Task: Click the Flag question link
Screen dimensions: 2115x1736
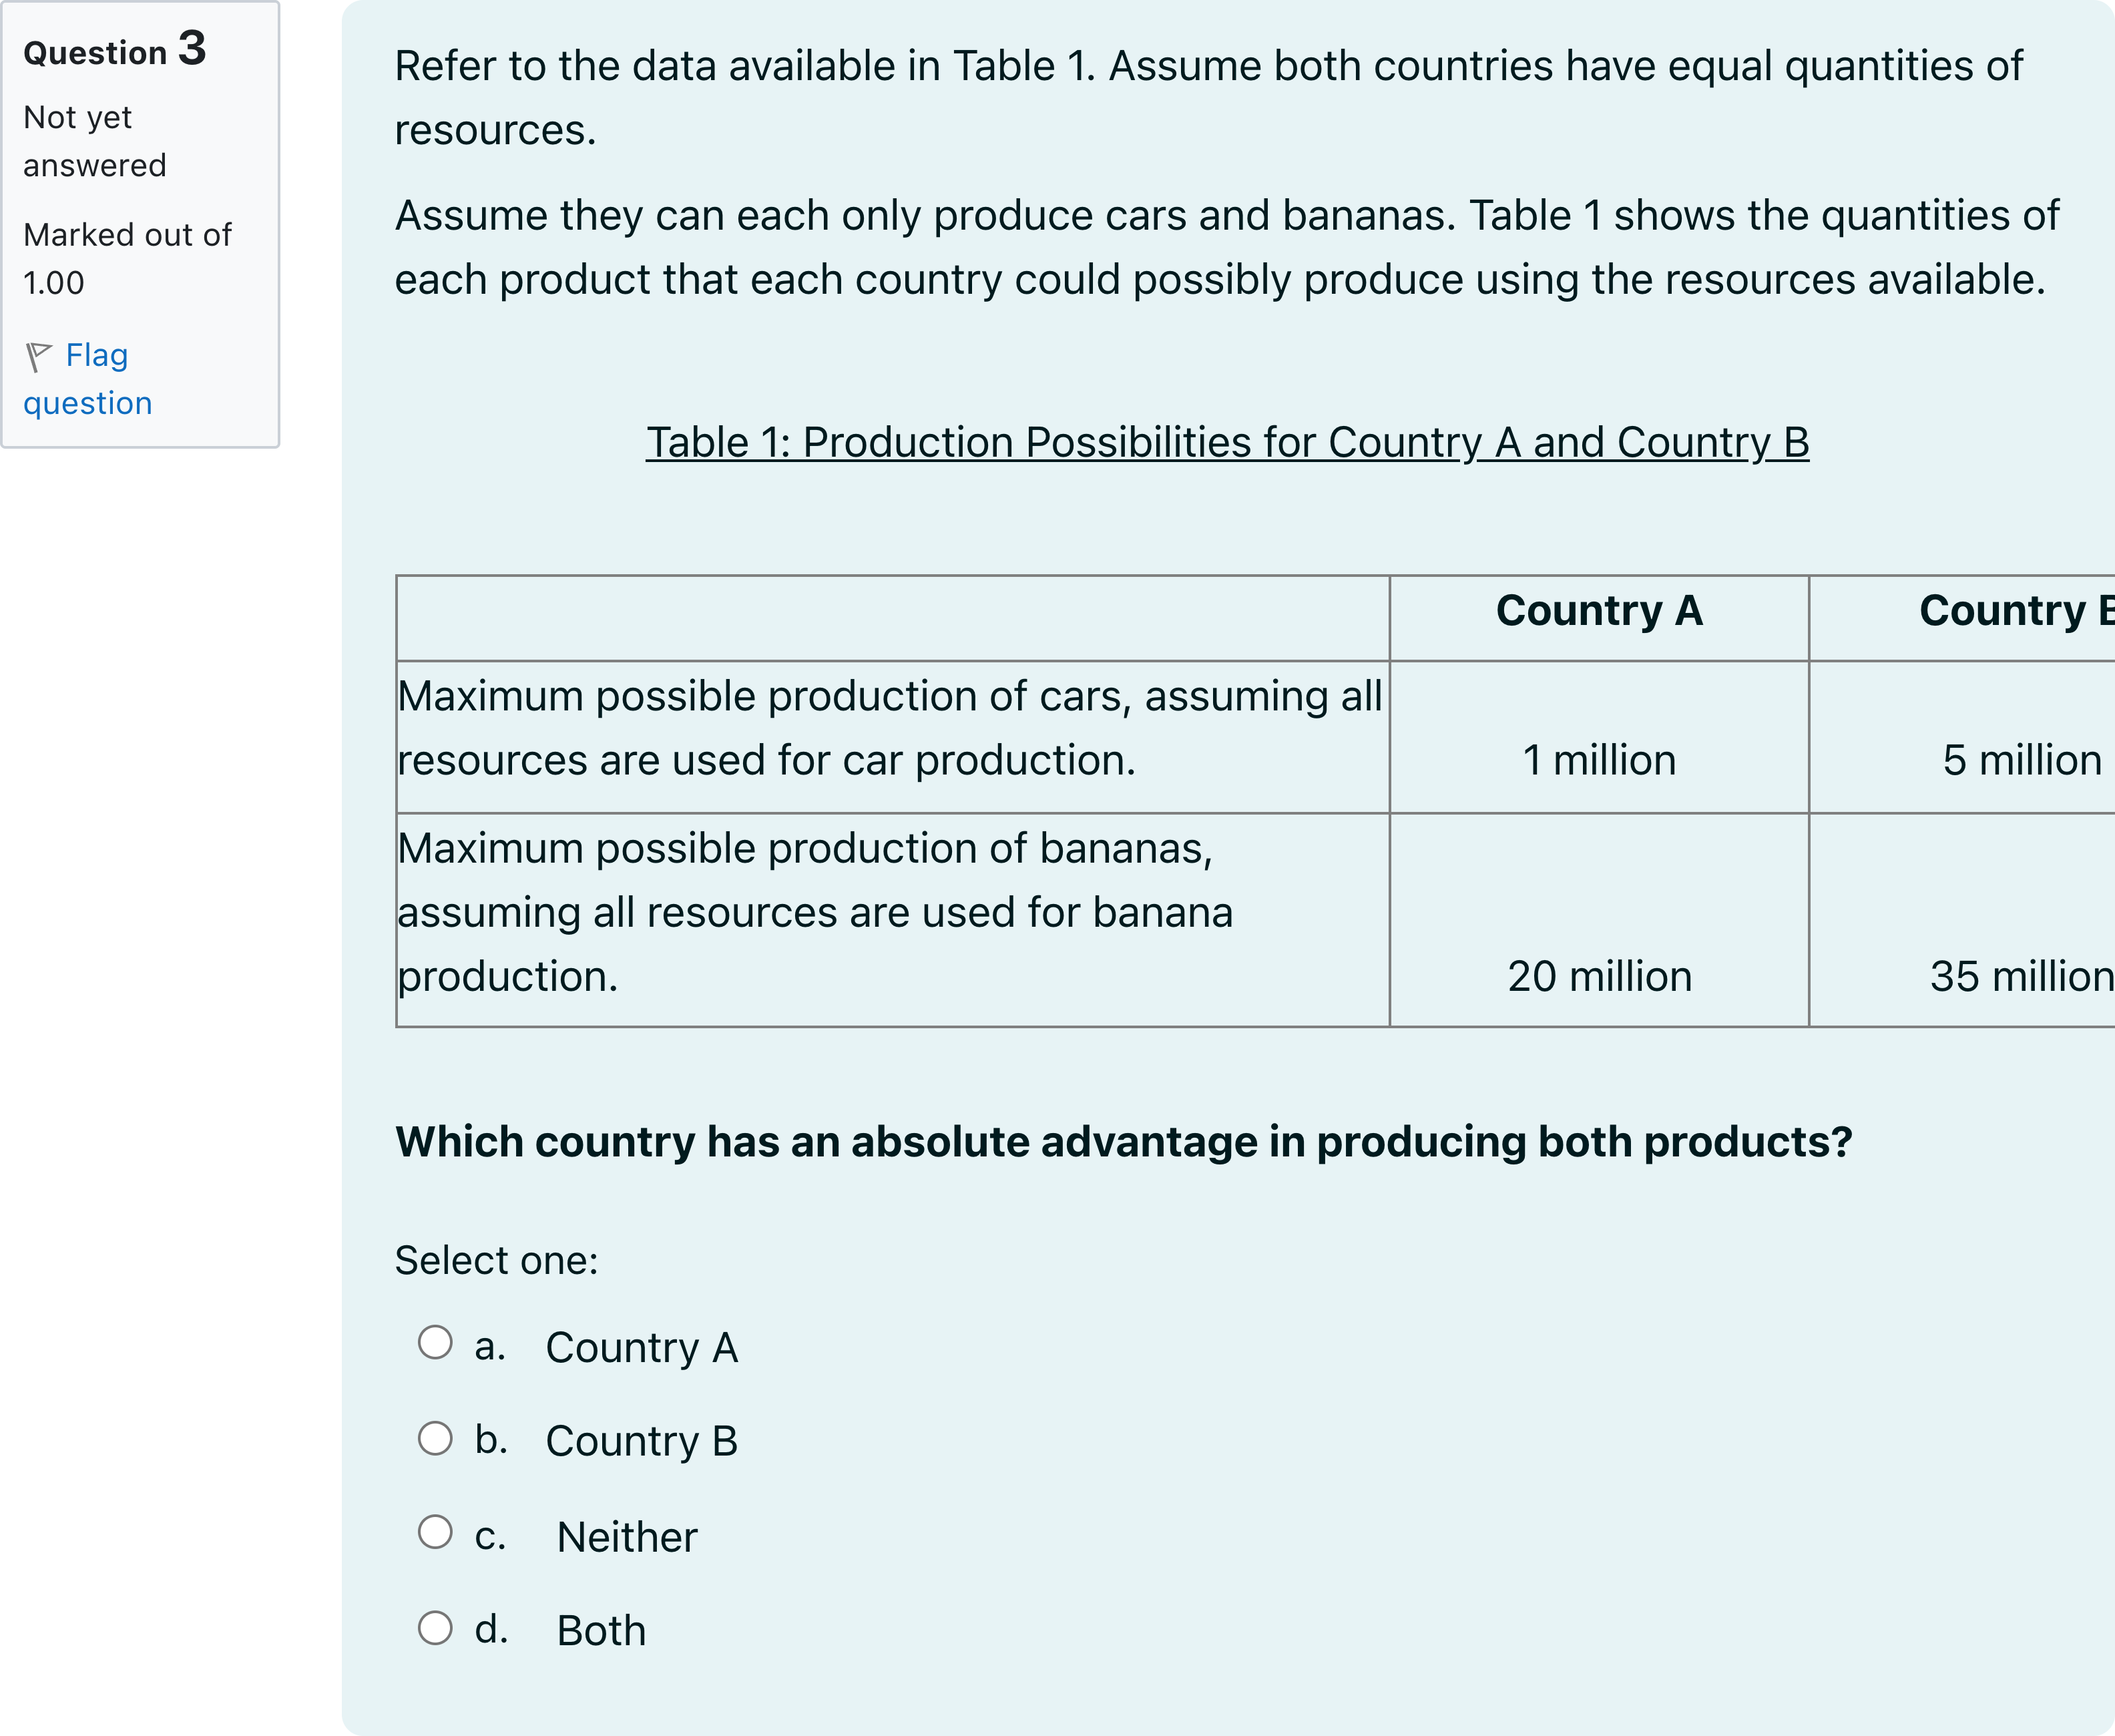Action: [88, 379]
